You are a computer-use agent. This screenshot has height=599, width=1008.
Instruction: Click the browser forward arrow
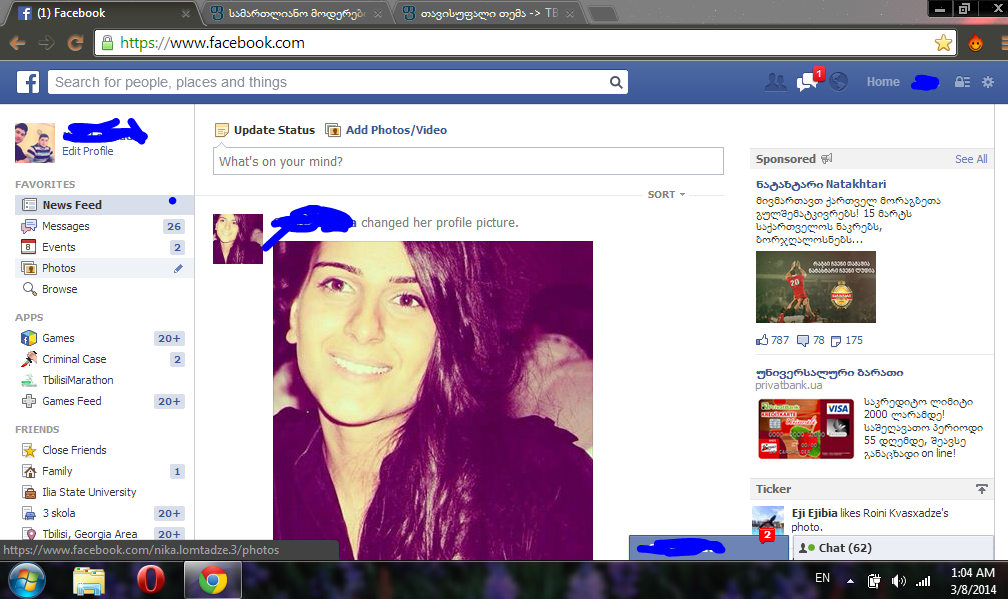click(46, 43)
